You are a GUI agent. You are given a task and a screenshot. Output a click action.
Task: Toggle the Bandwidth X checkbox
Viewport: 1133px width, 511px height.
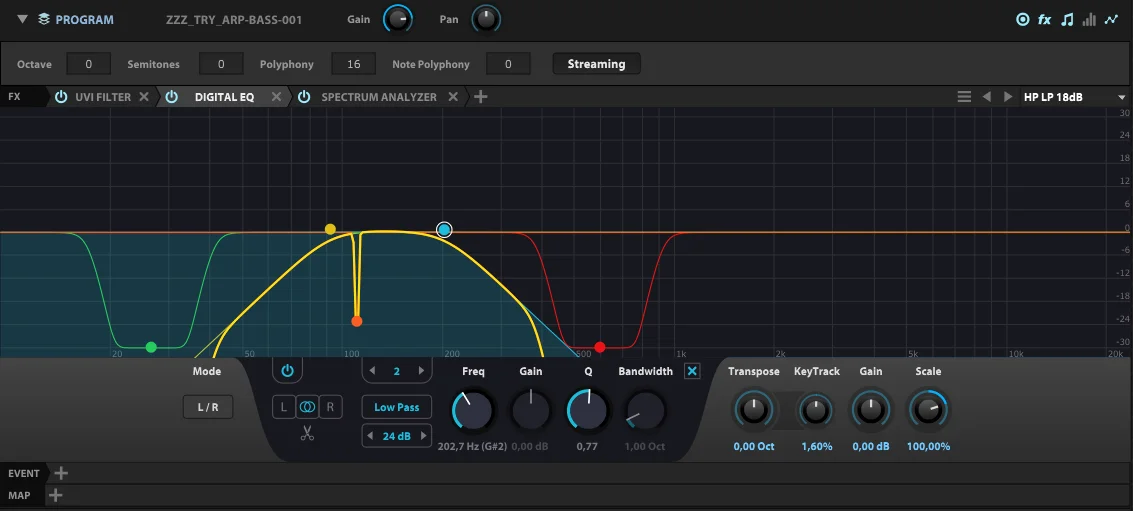692,372
